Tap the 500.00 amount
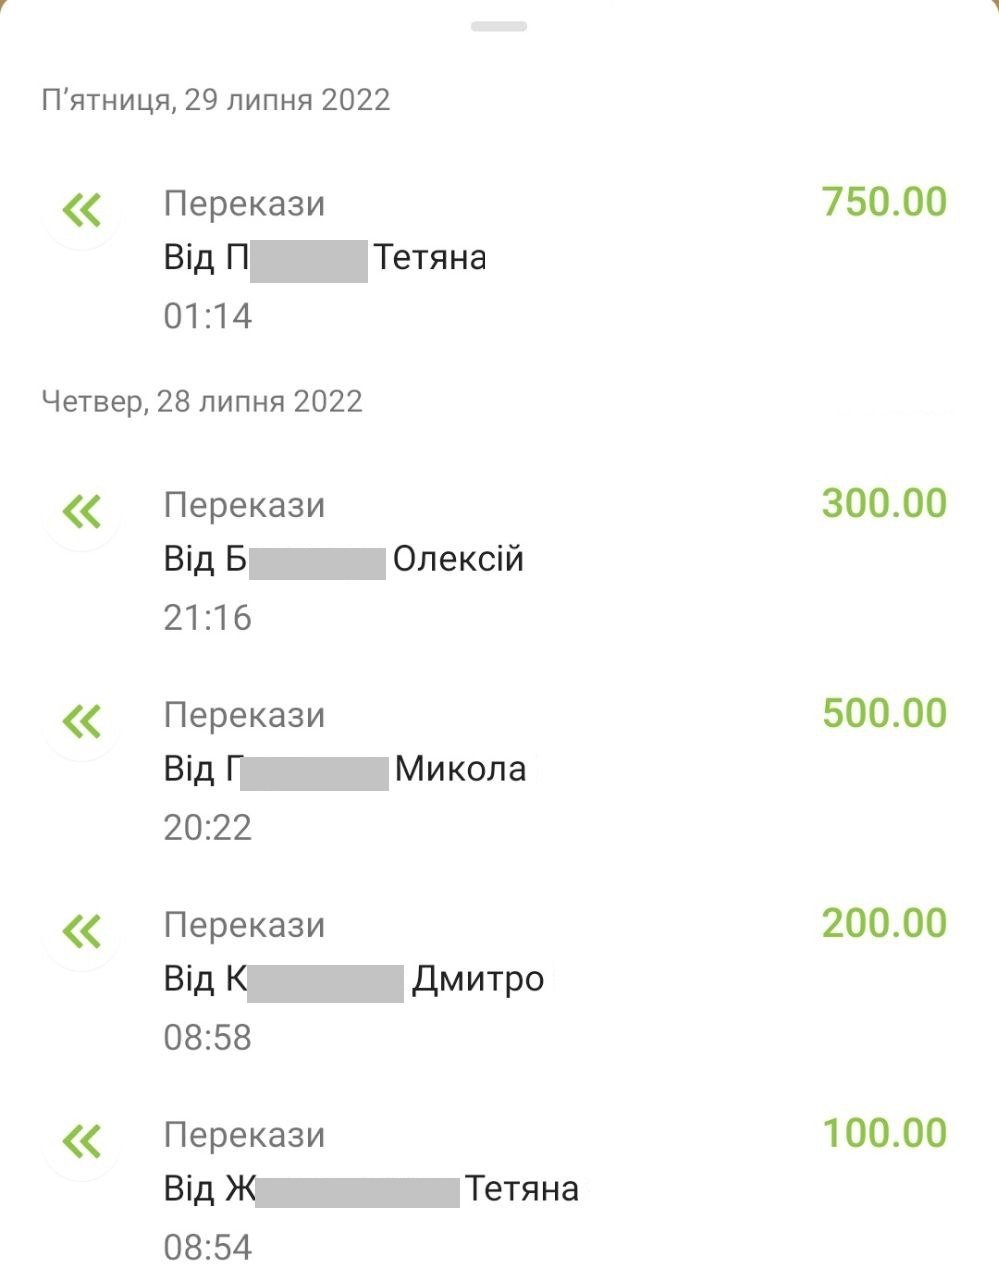Screen dimensions: 999x1280 884,713
